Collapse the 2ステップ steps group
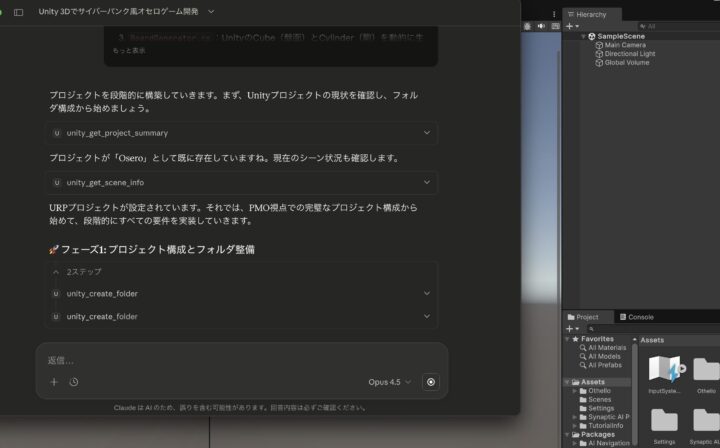Image resolution: width=720 pixels, height=448 pixels. (56, 271)
